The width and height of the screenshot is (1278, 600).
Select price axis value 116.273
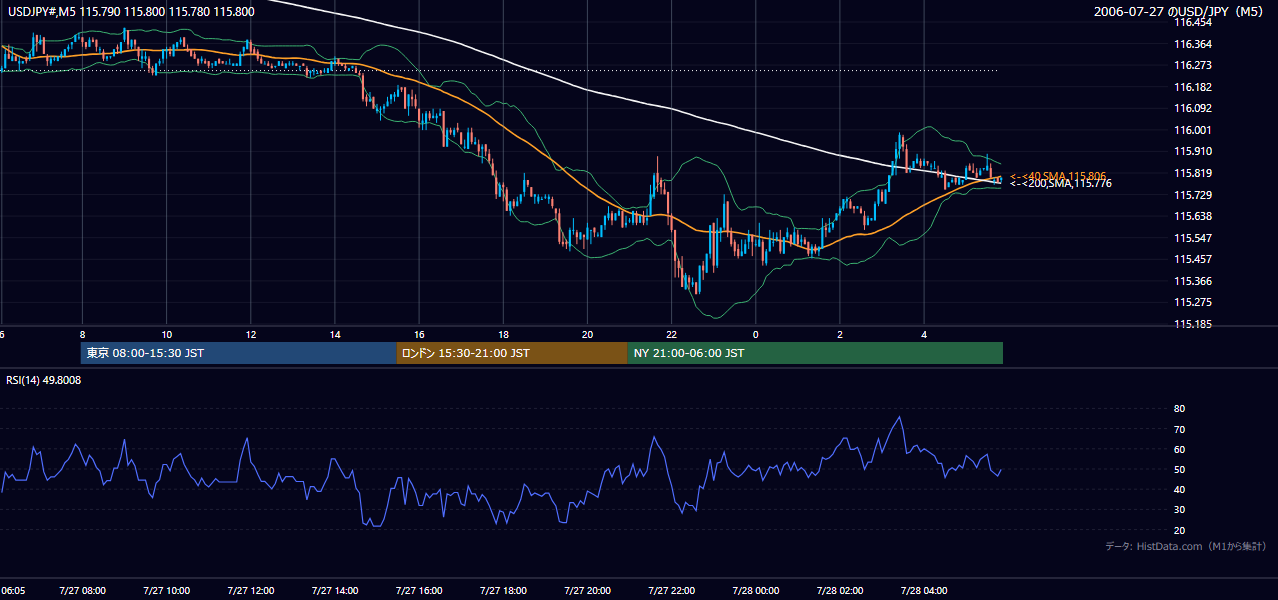click(1194, 65)
